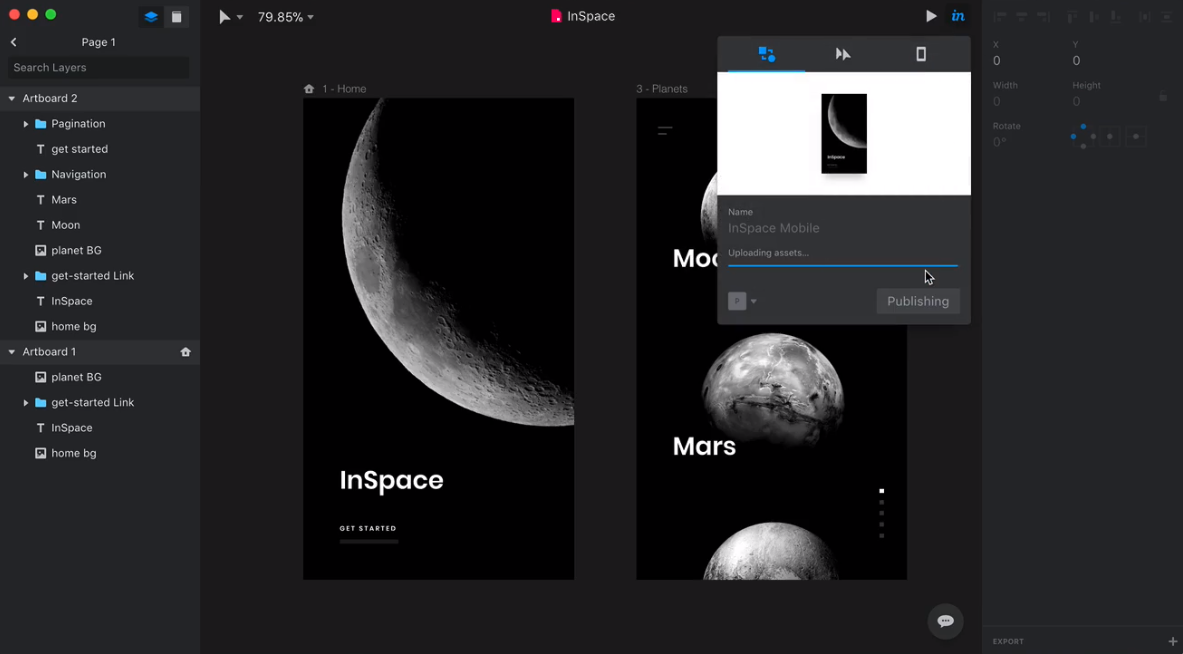1183x654 pixels.
Task: Toggle the pin-to-edges constraint control
Action: 1083,137
